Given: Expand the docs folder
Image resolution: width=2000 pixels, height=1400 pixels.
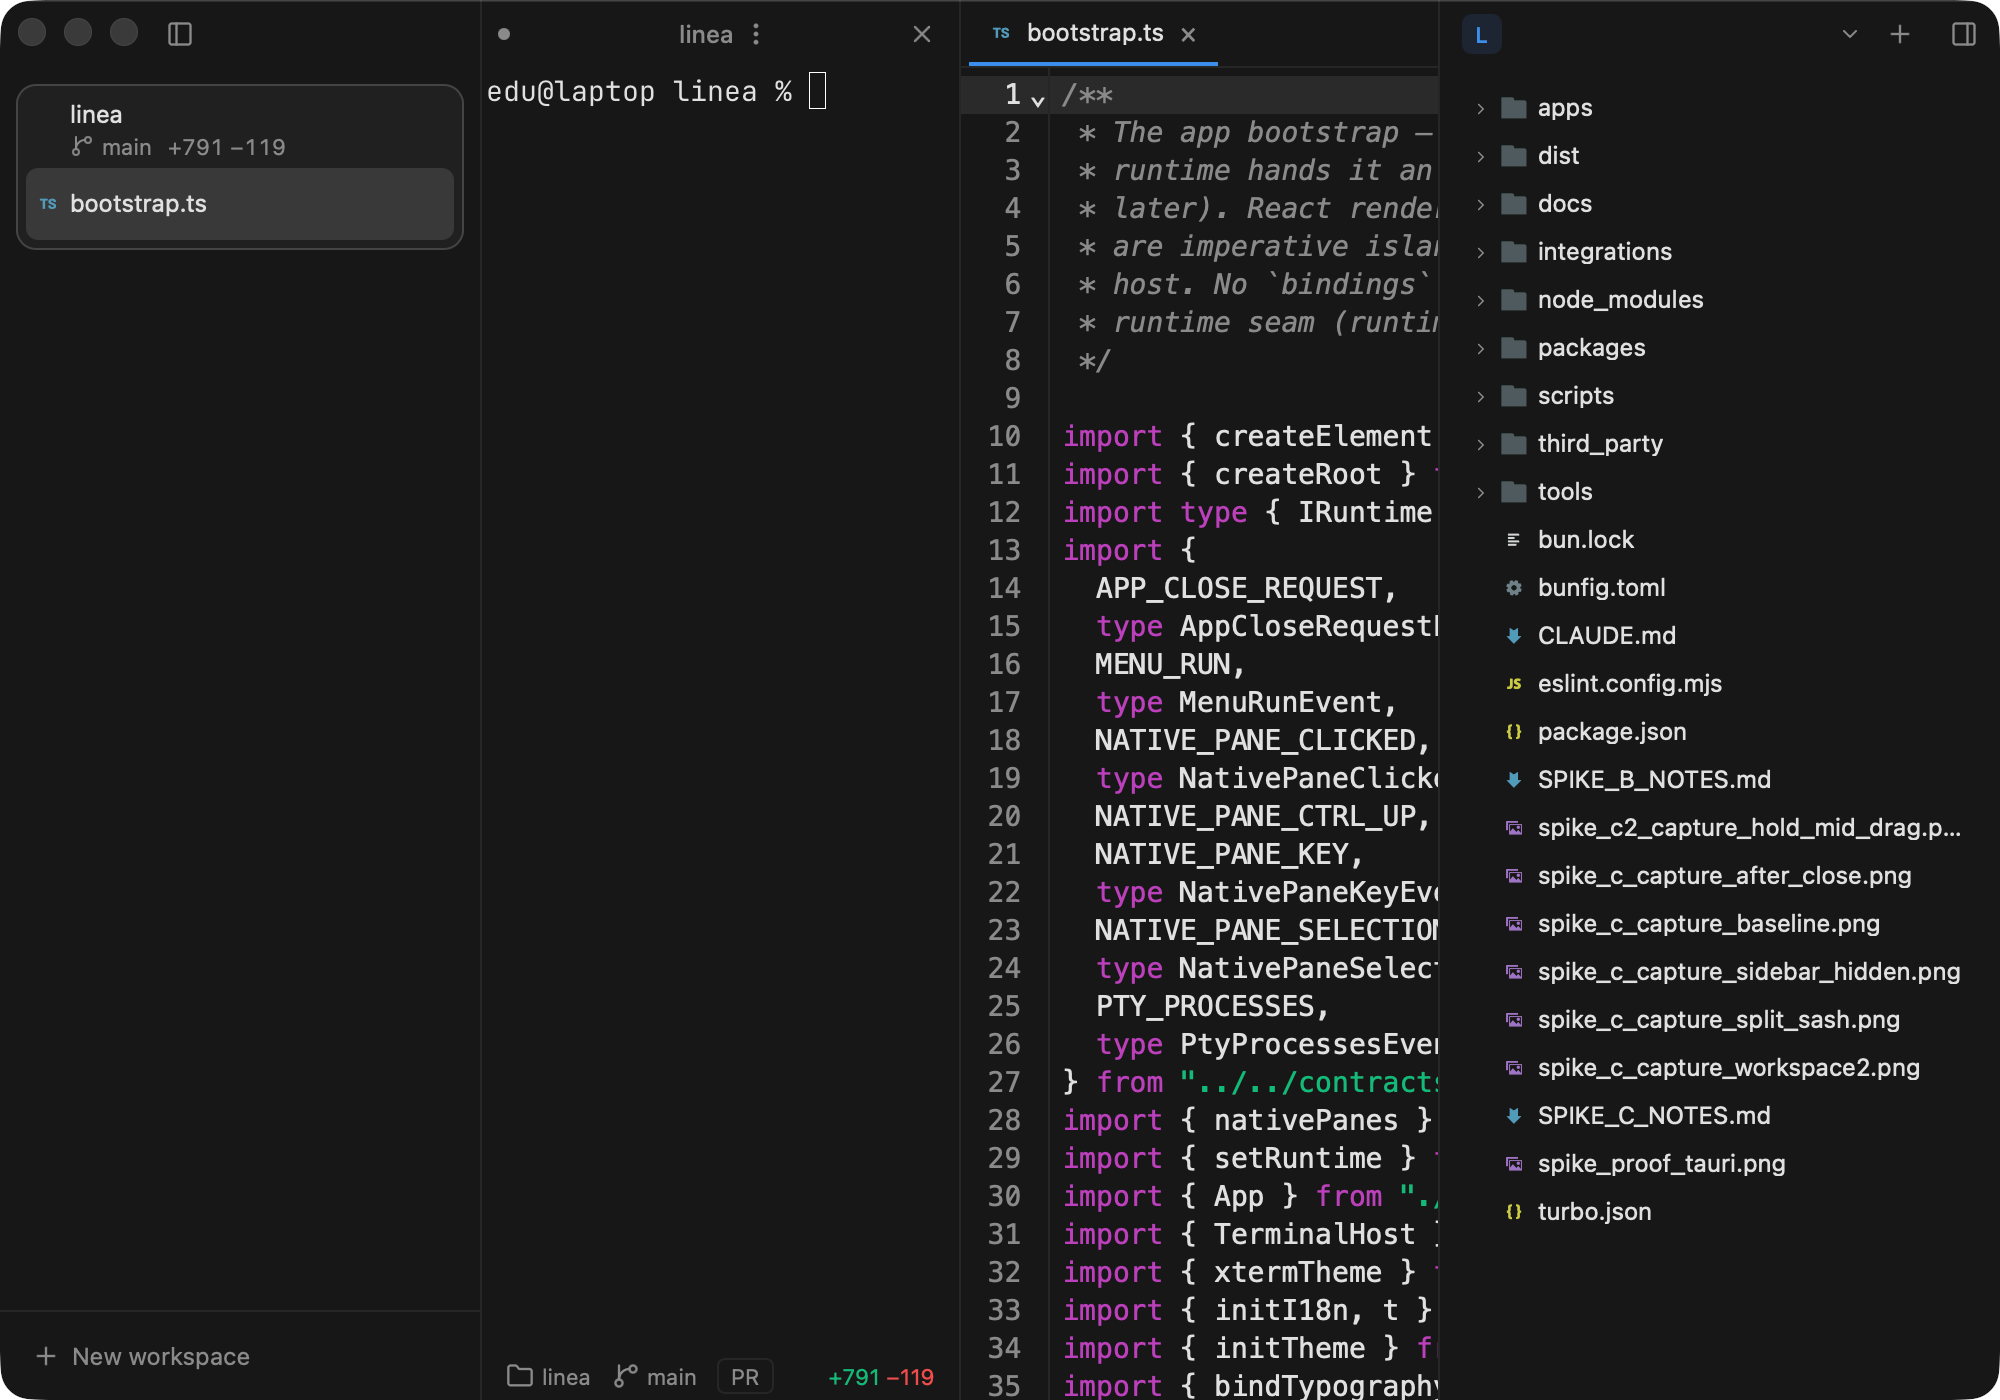Looking at the screenshot, I should point(1481,204).
